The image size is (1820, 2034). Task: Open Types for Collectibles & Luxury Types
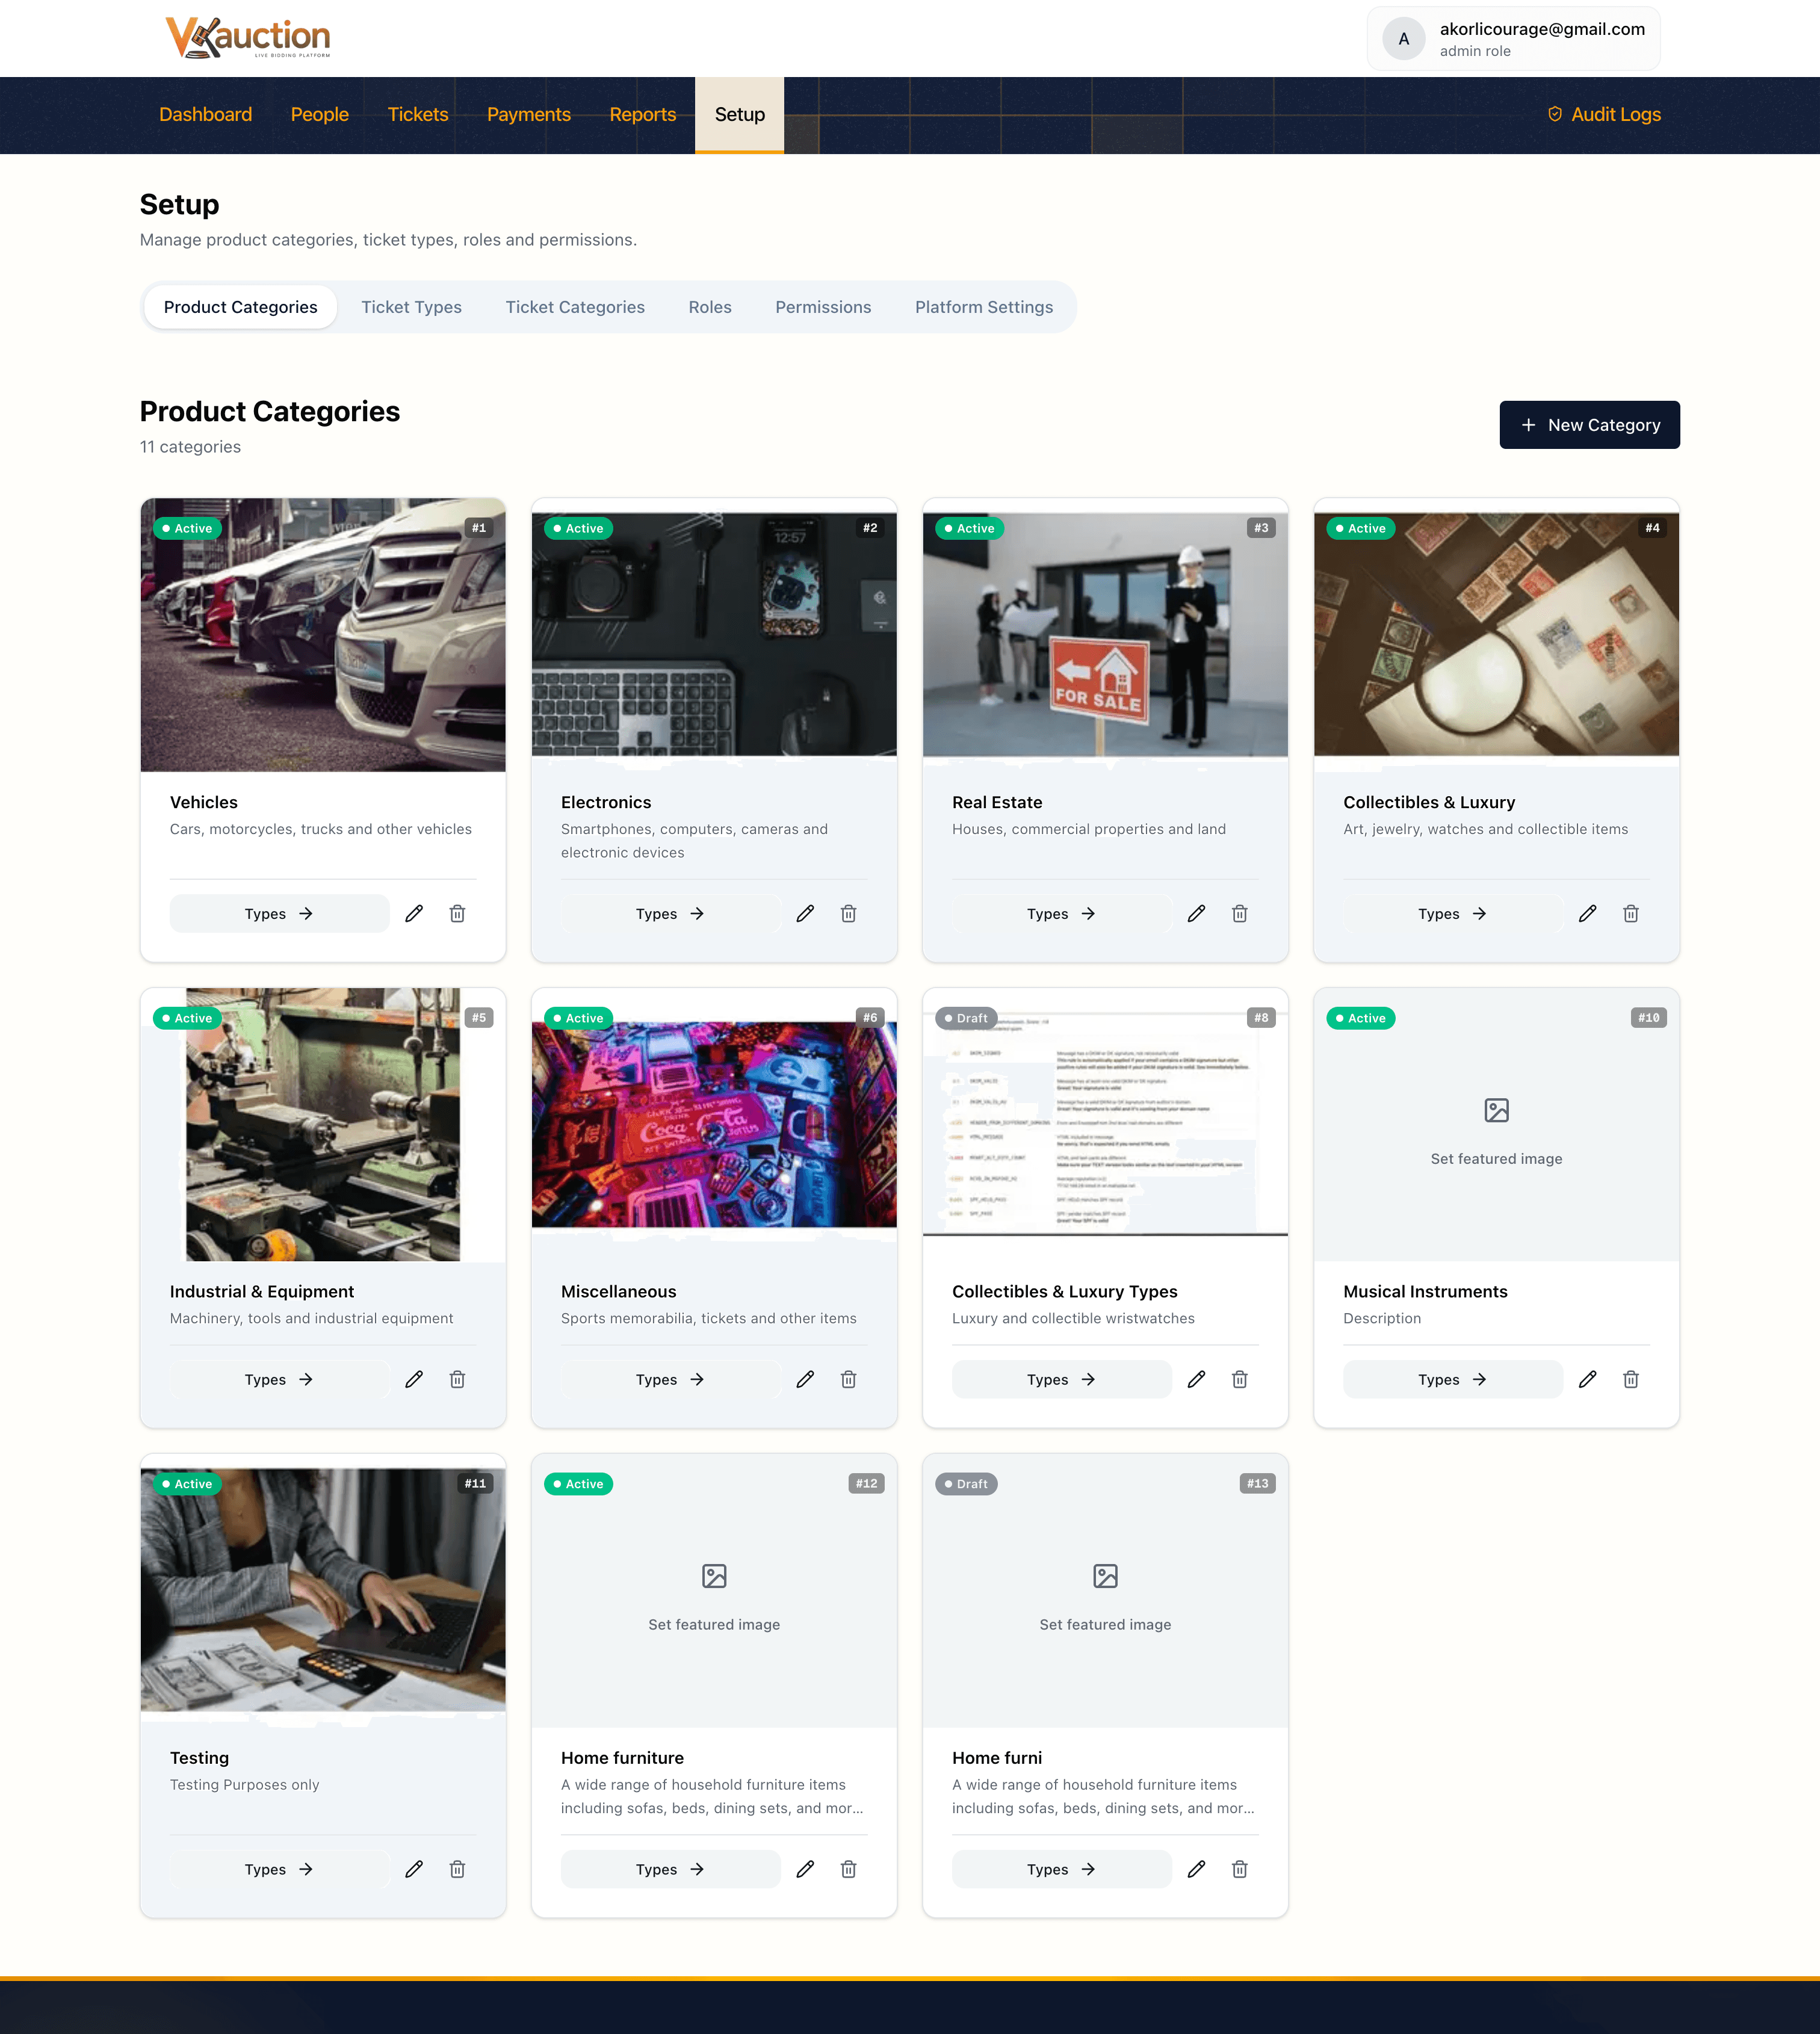click(x=1061, y=1380)
